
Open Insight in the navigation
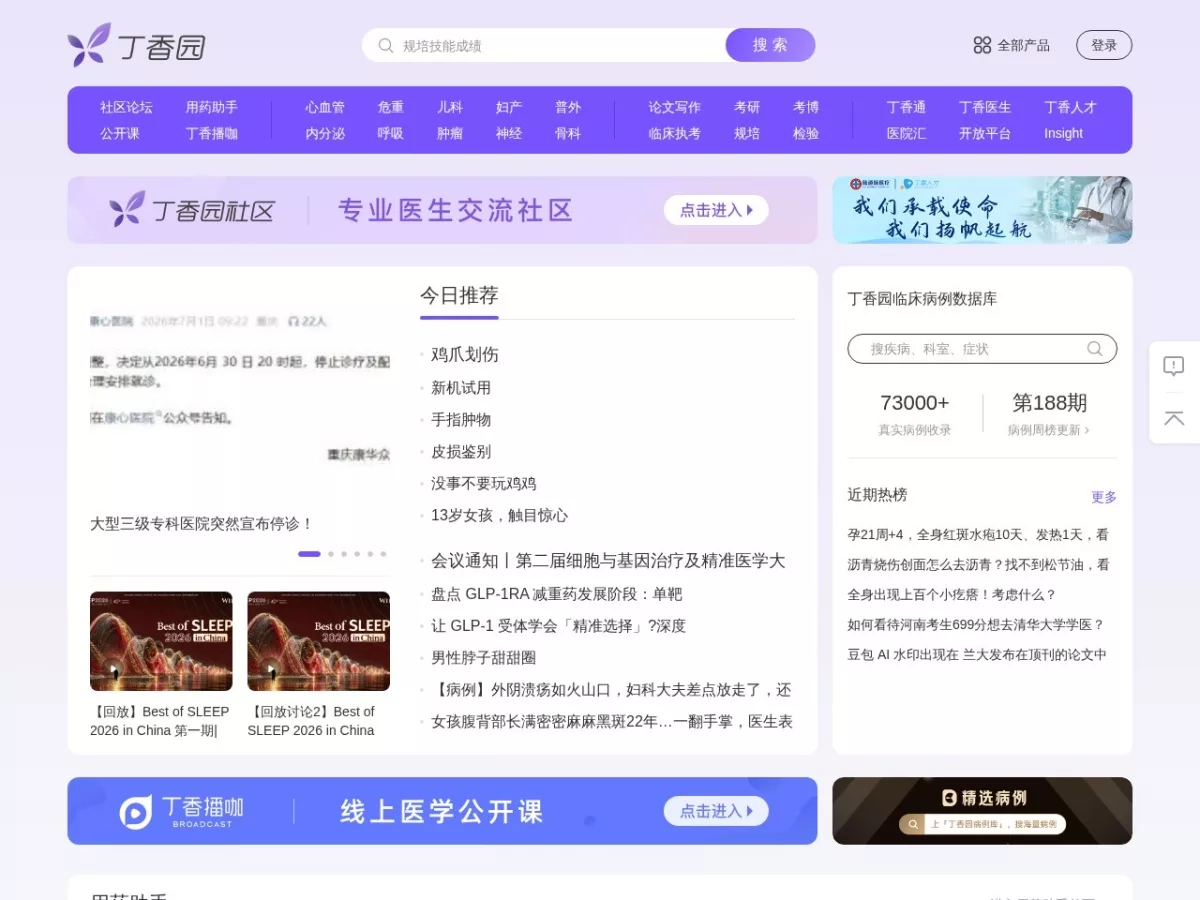click(x=1064, y=133)
